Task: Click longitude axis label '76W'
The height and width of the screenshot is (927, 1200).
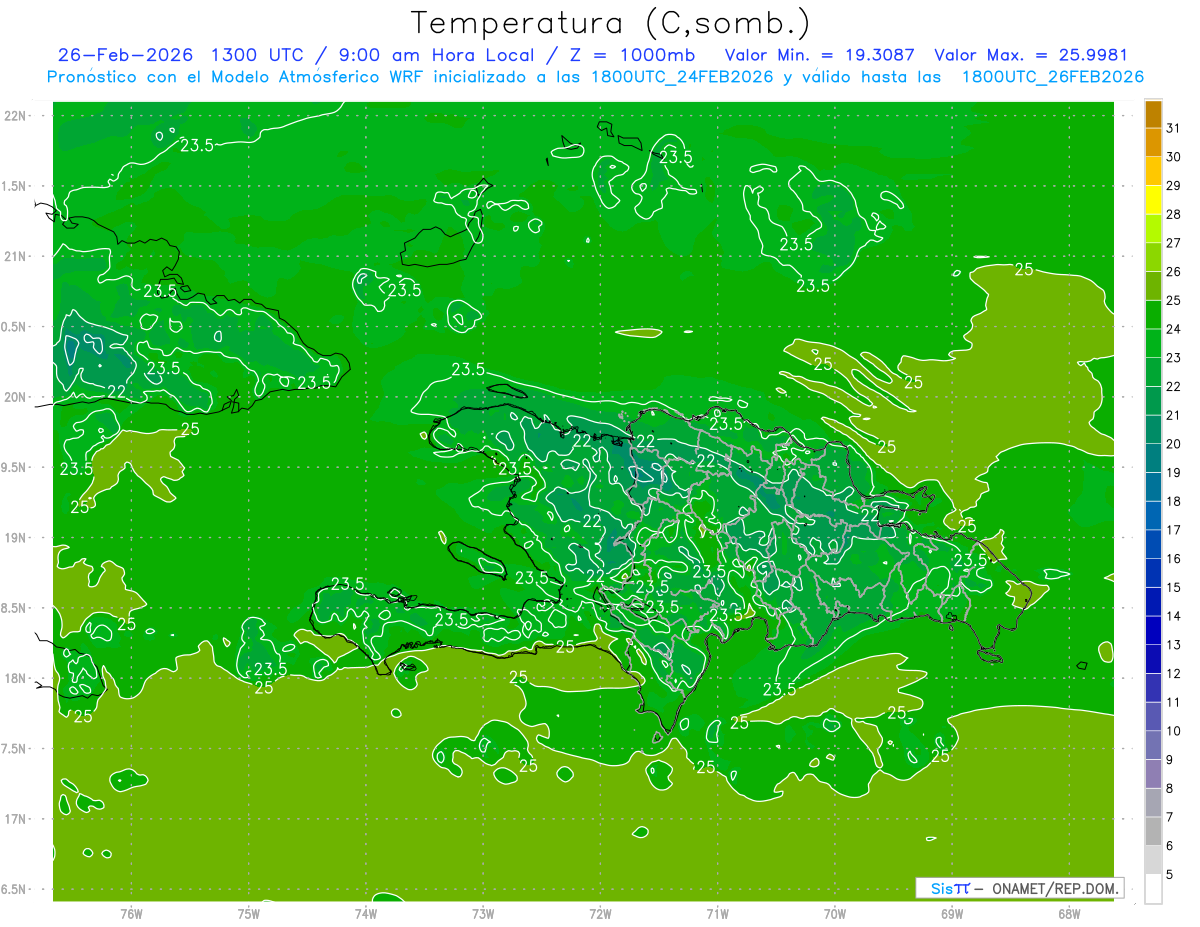Action: (131, 914)
